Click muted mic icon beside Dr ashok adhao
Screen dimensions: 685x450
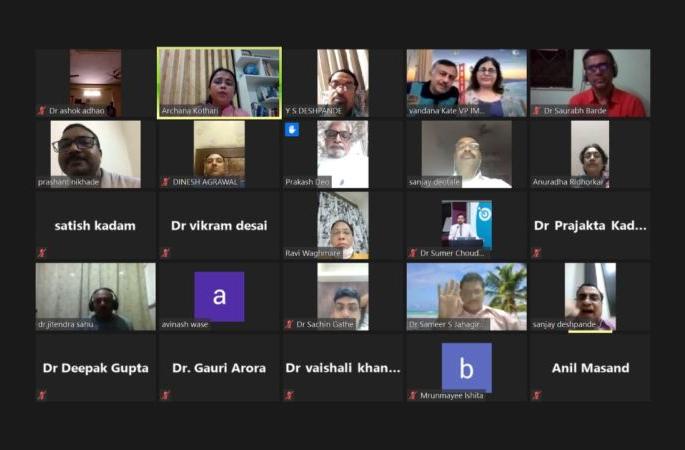[42, 111]
